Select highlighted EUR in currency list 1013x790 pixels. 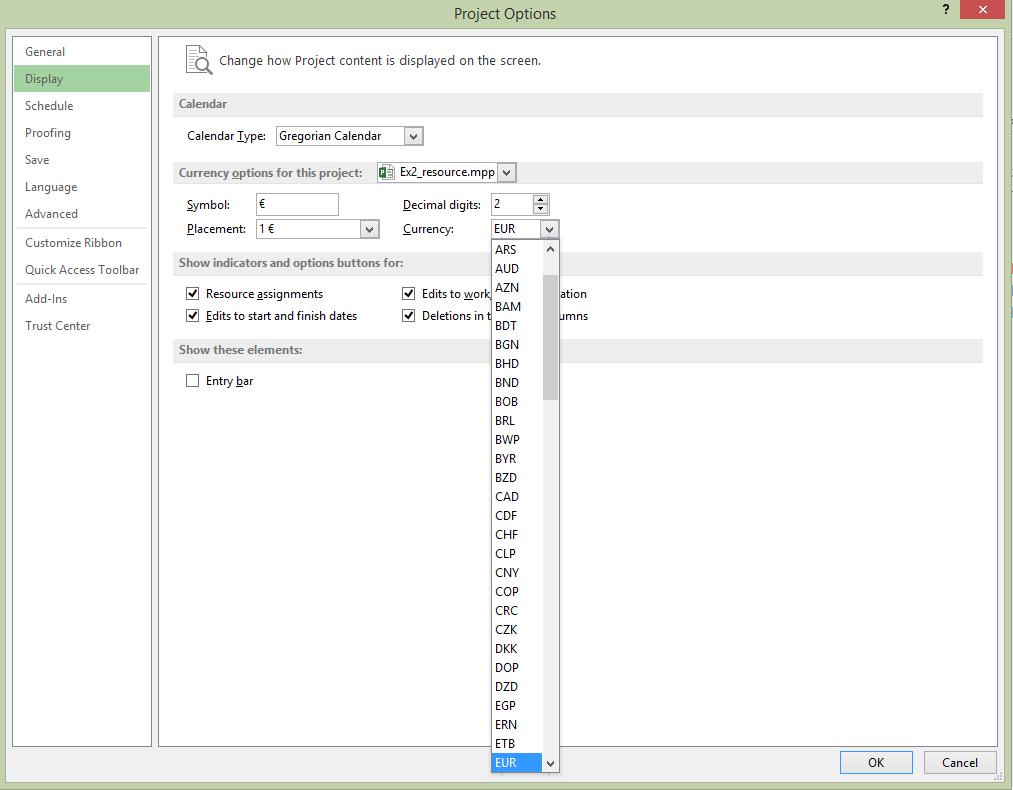[517, 763]
